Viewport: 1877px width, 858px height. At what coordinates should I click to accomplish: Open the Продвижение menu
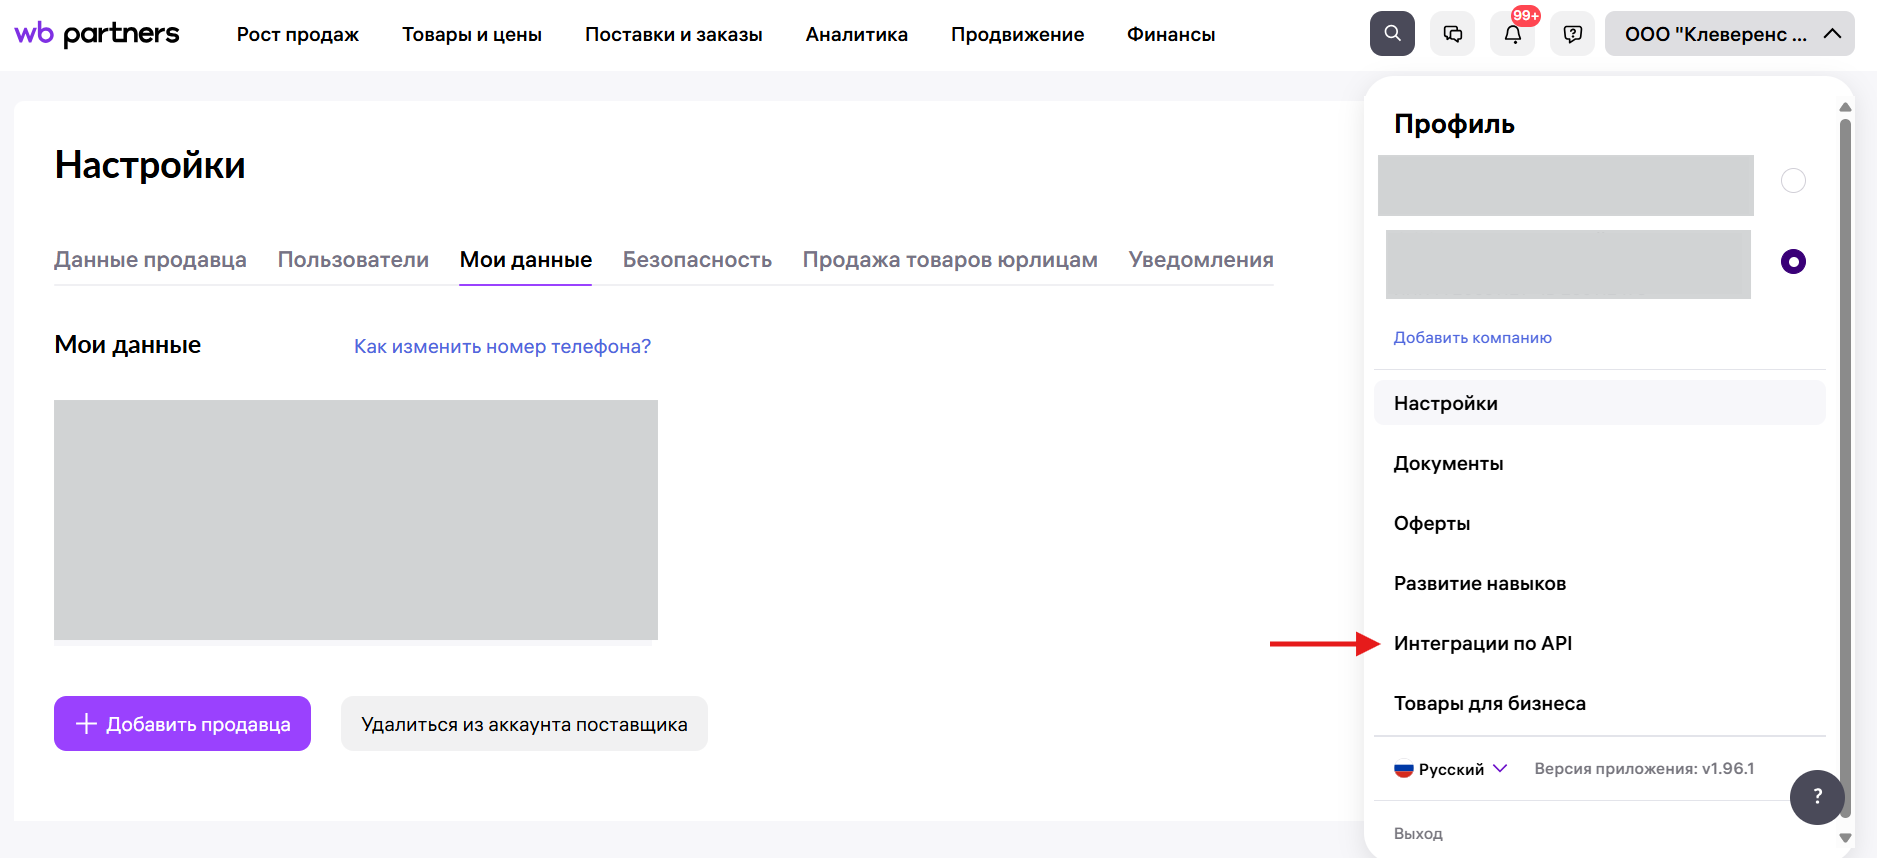(1018, 34)
